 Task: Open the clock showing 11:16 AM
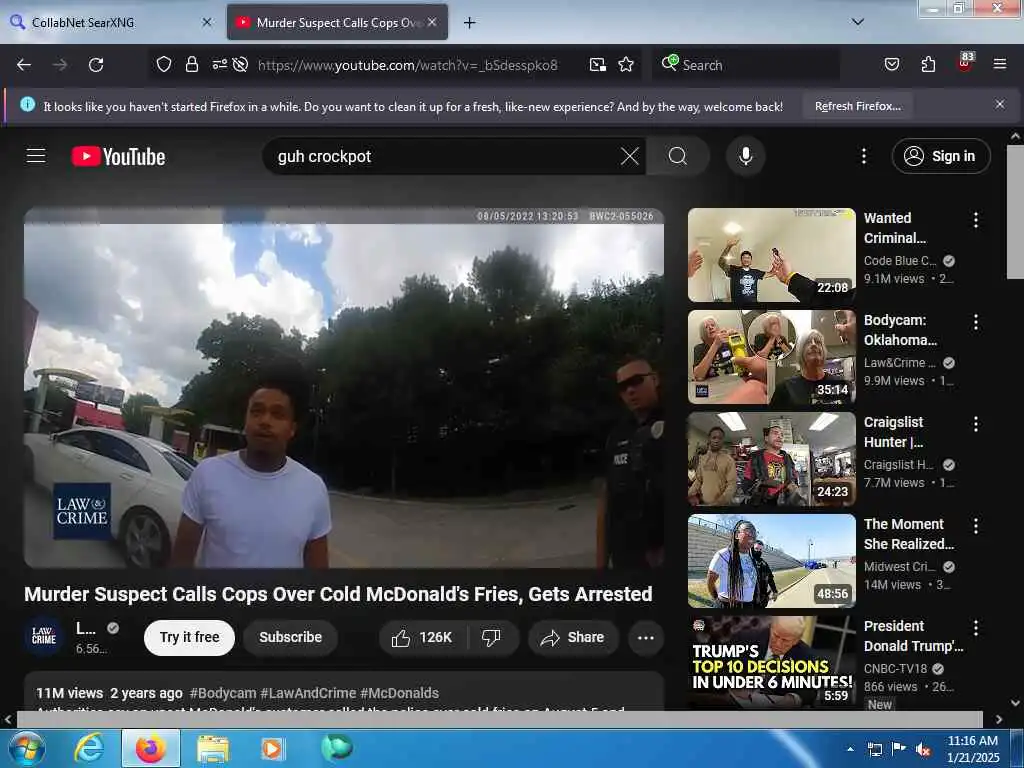973,749
